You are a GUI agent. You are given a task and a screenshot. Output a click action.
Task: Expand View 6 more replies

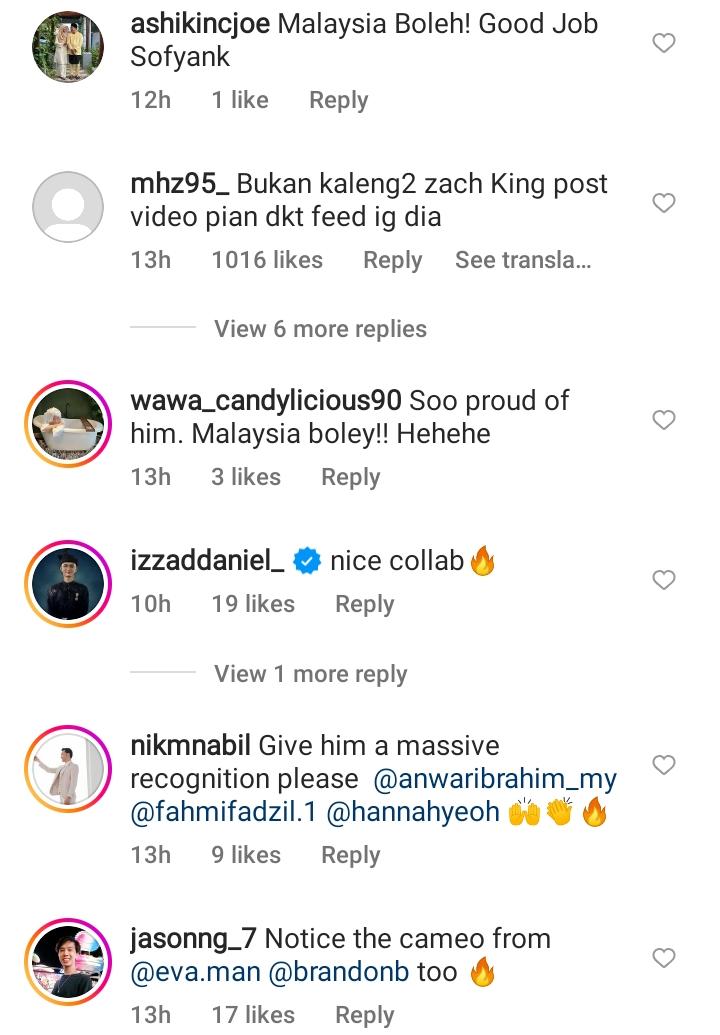(x=320, y=329)
